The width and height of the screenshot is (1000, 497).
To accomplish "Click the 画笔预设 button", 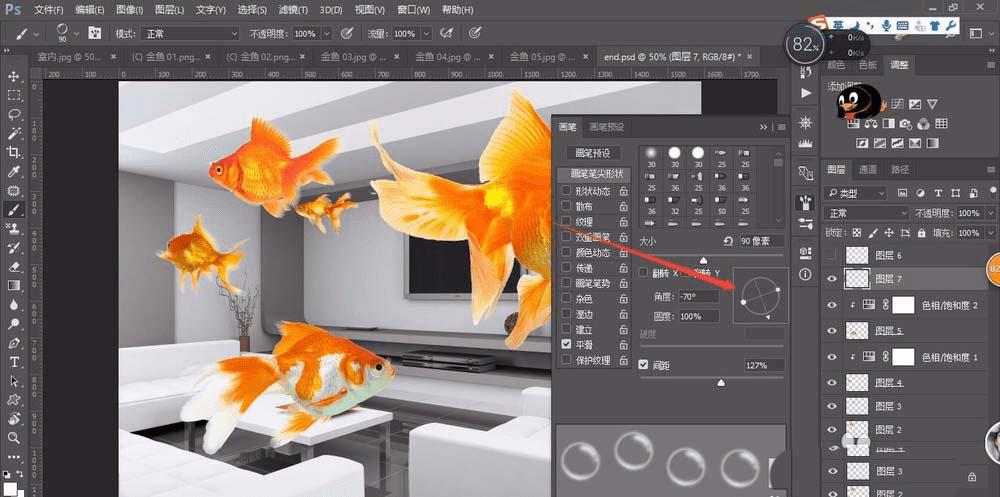I will [x=593, y=153].
